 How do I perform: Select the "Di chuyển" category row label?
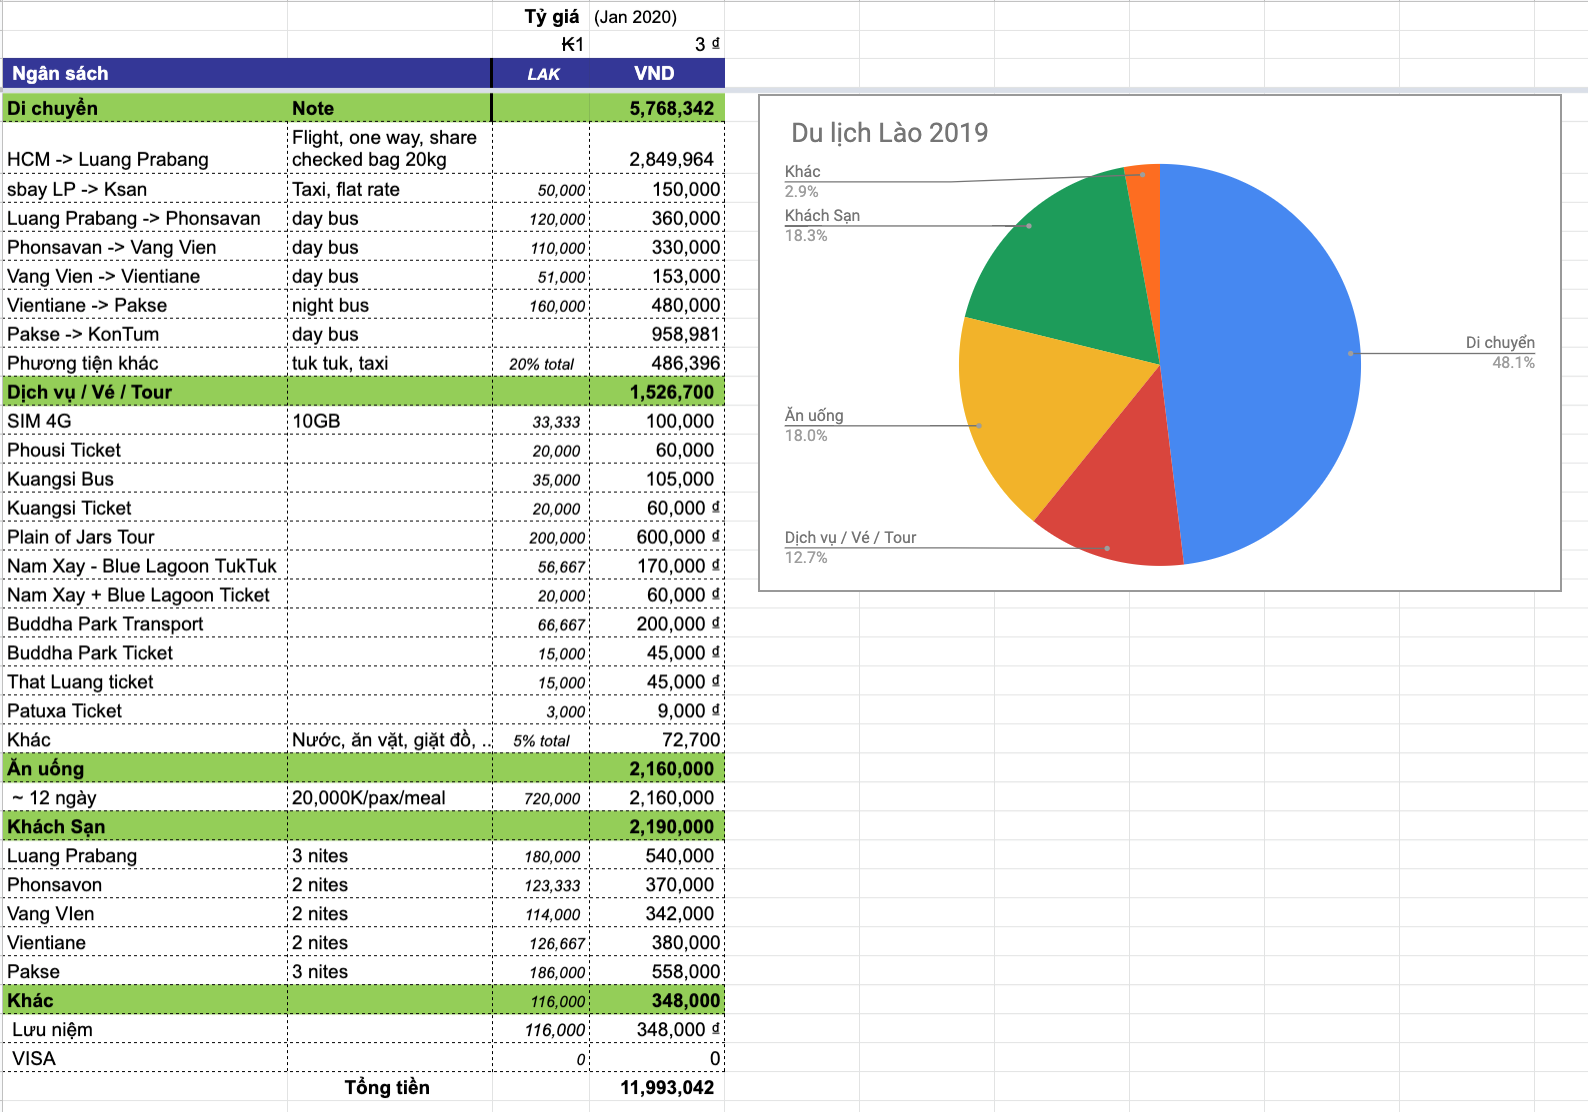click(53, 108)
